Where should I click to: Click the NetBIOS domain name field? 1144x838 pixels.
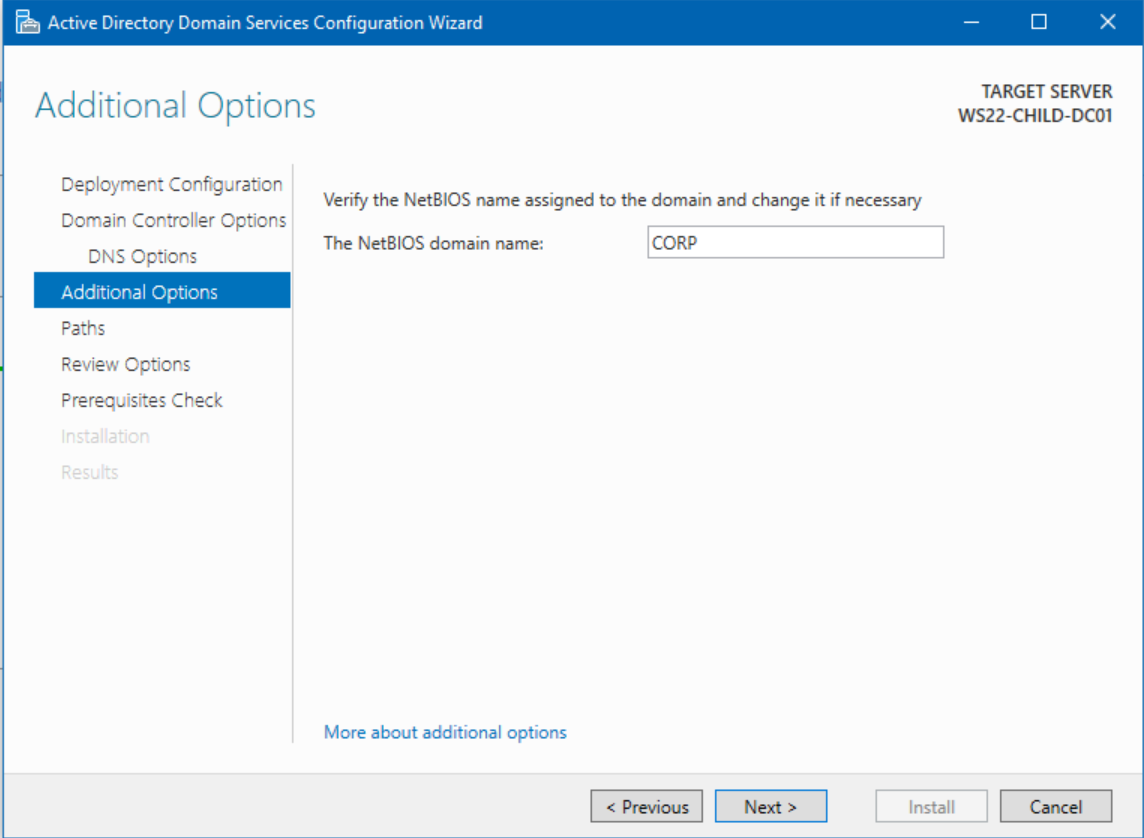click(x=795, y=242)
